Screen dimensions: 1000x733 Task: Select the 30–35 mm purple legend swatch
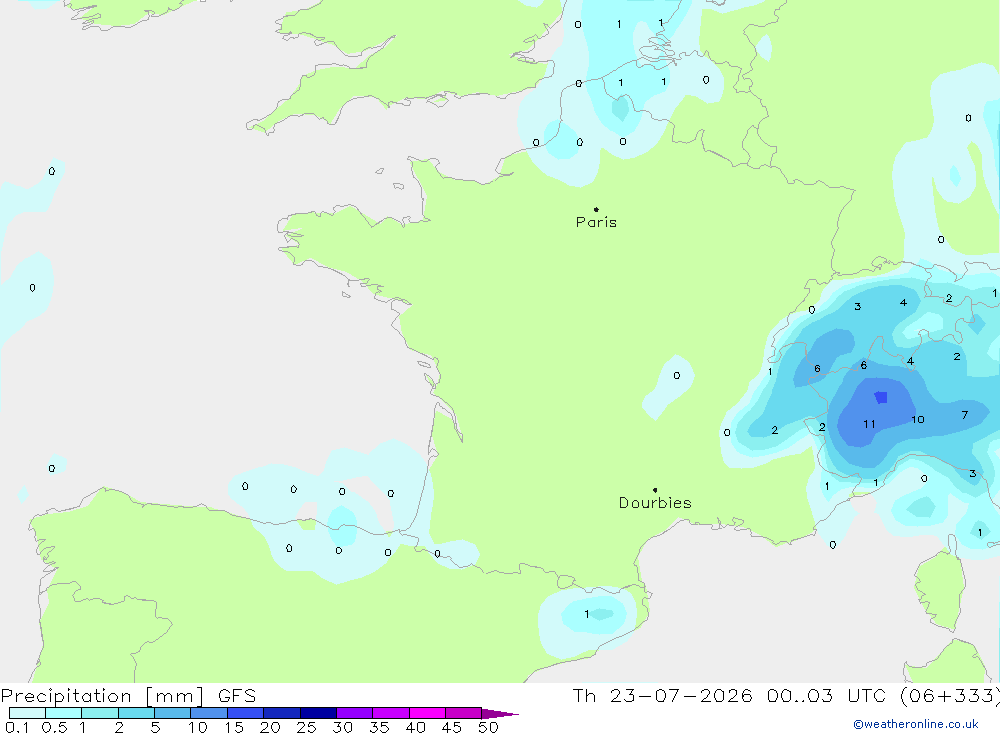point(355,713)
